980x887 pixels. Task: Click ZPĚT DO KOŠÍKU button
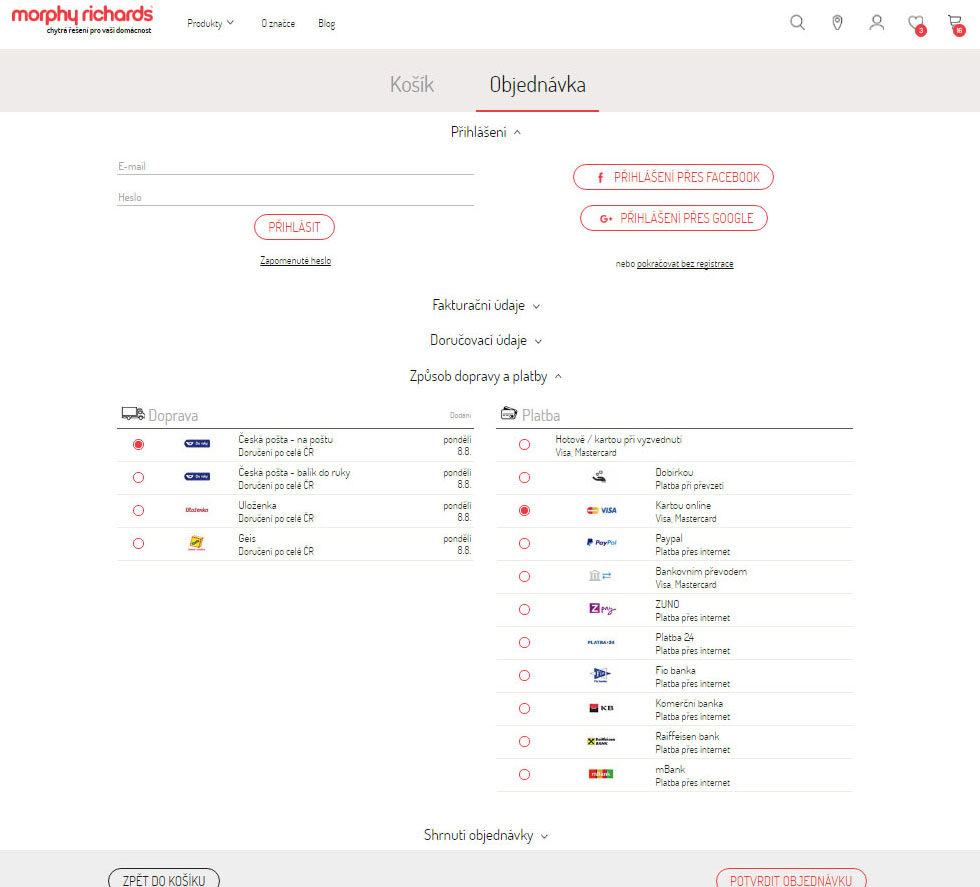tap(164, 879)
